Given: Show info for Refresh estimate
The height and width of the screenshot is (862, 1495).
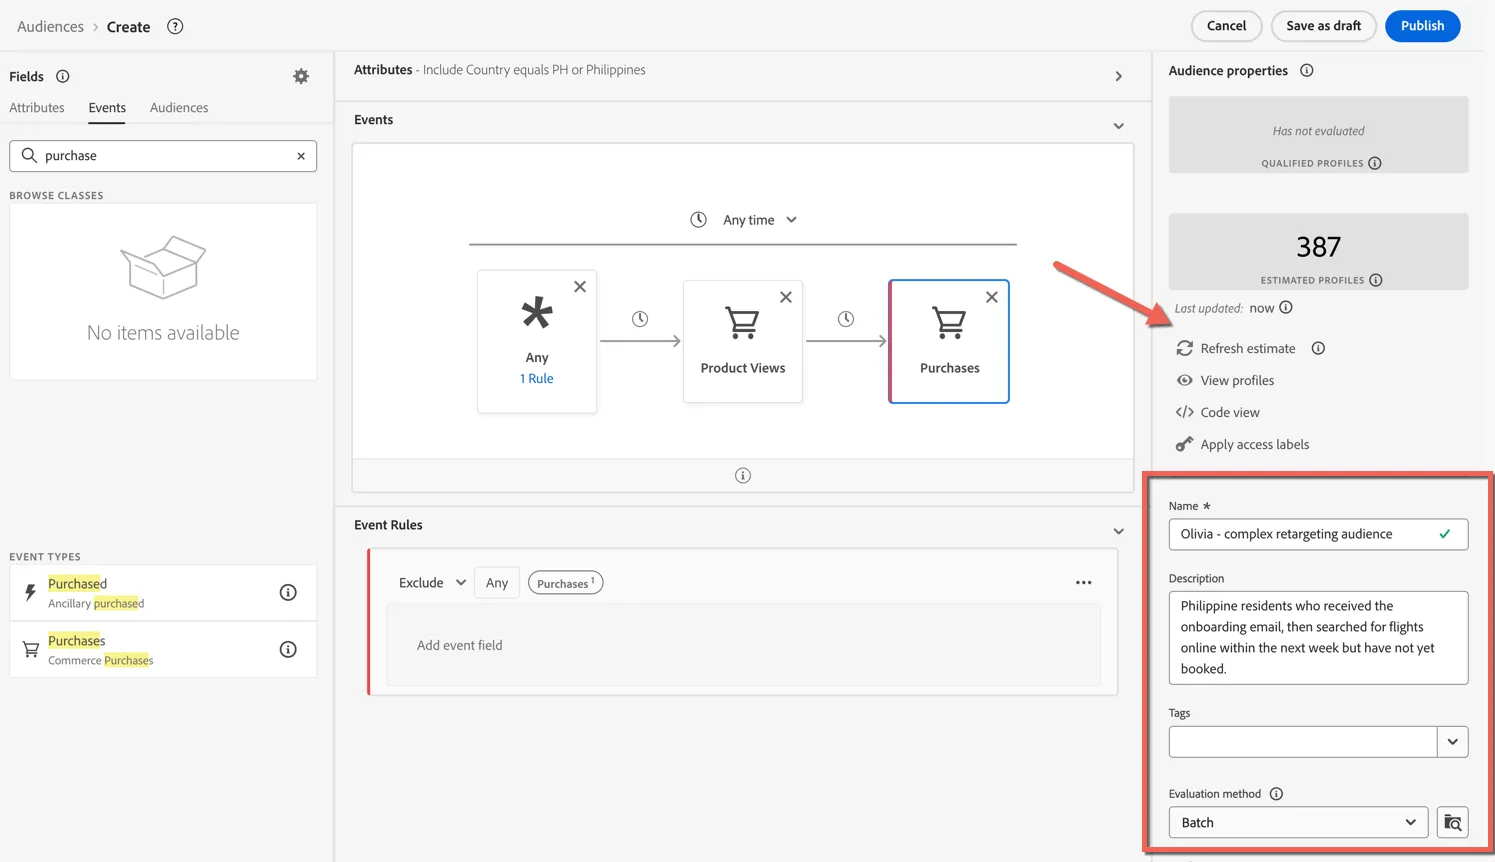Looking at the screenshot, I should pyautogui.click(x=1318, y=348).
